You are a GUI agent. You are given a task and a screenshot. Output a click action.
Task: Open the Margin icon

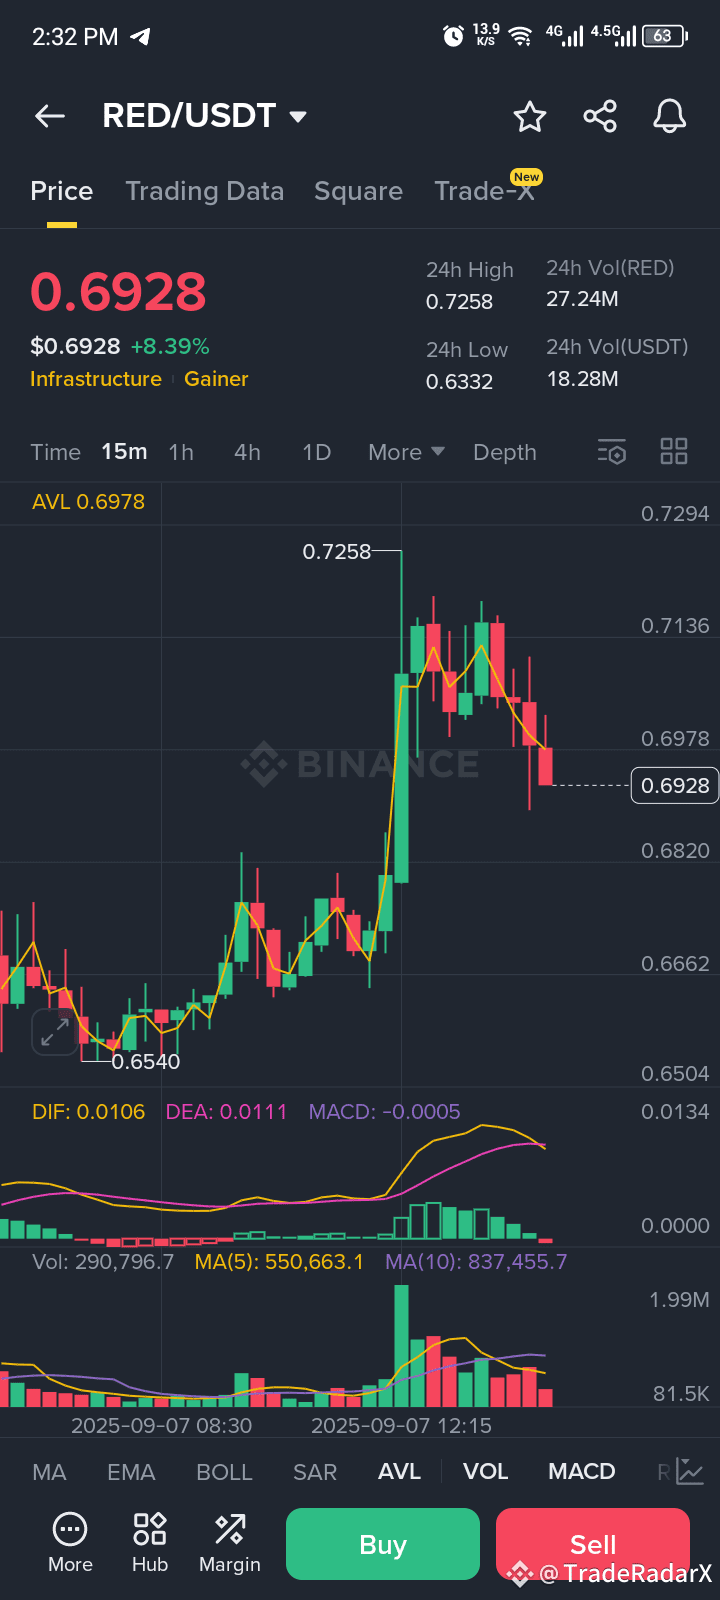click(x=230, y=1544)
